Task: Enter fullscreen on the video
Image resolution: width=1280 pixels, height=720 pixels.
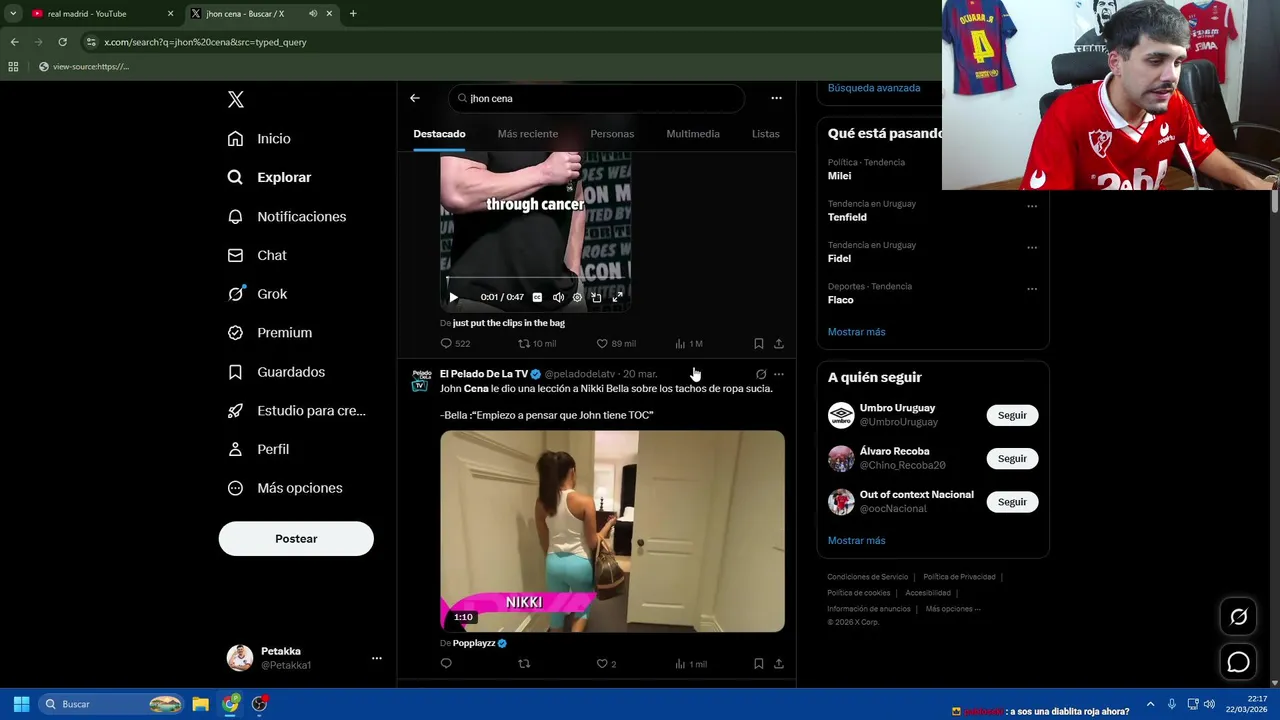Action: point(617,297)
